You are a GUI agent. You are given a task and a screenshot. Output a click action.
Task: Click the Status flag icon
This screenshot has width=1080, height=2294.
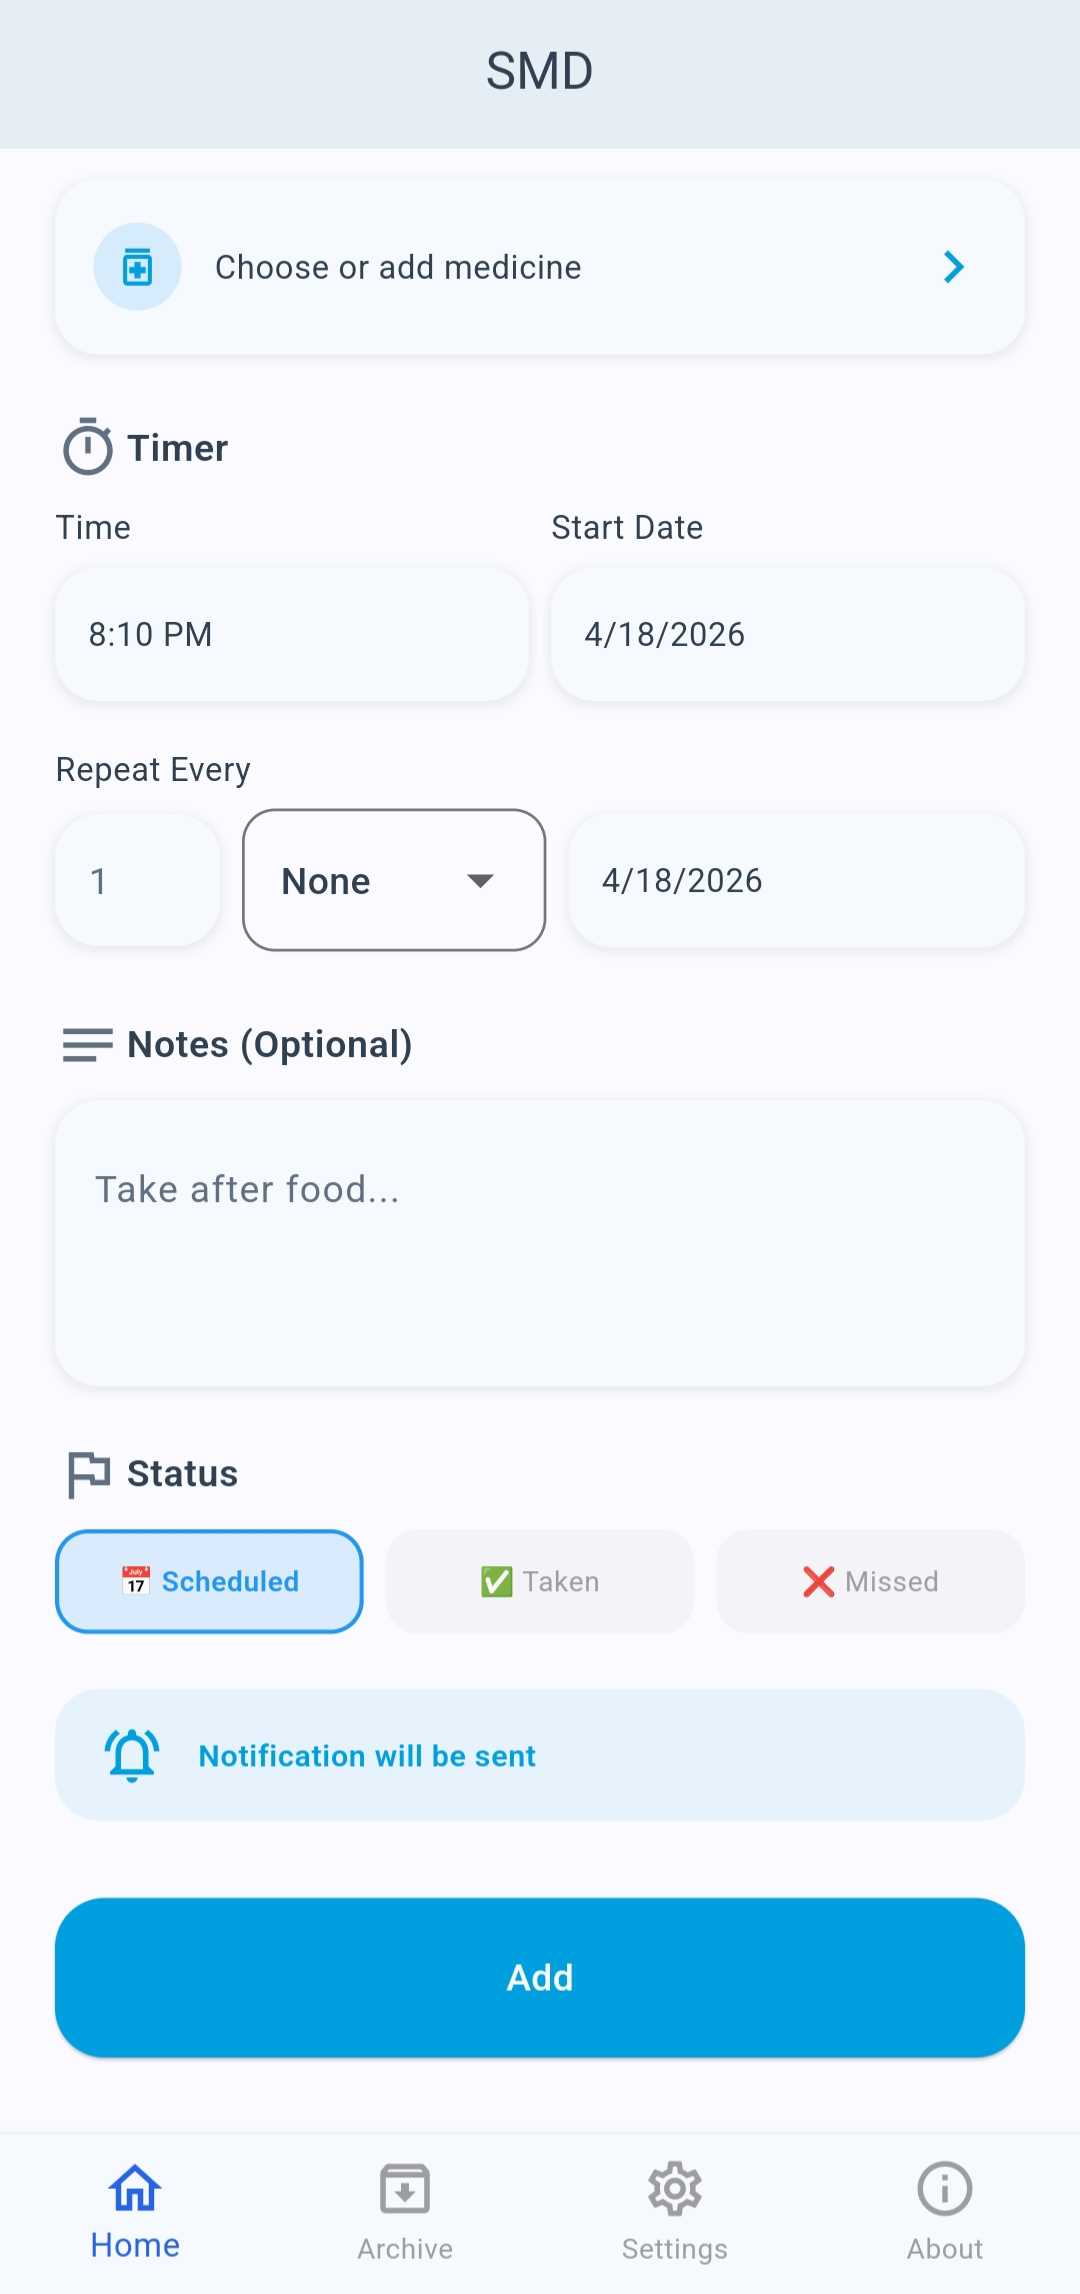coord(88,1474)
